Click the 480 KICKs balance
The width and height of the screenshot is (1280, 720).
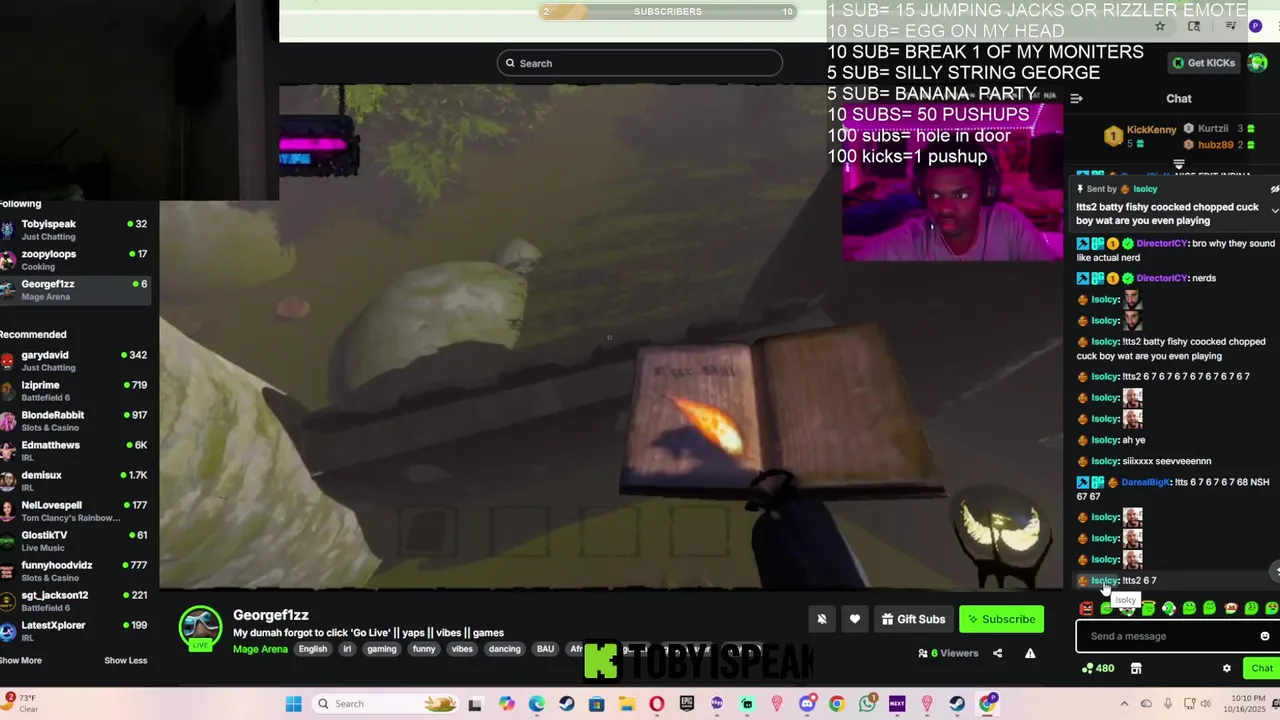[x=1098, y=668]
